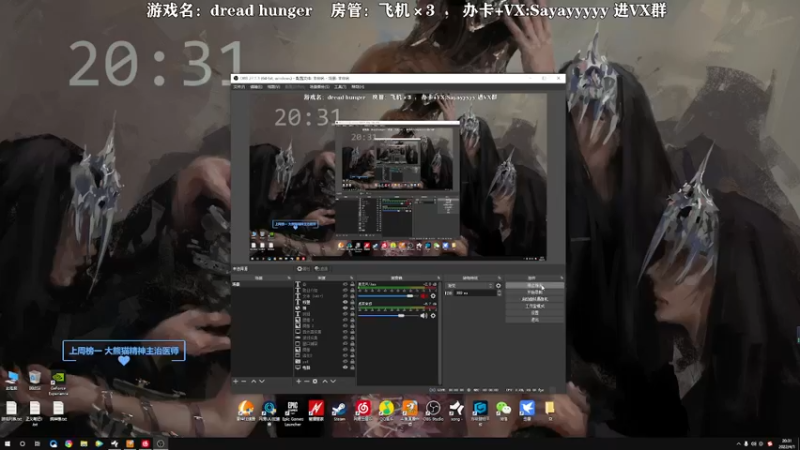The image size is (800, 450).
Task: Move selected scene up with arrow
Action: coord(254,381)
